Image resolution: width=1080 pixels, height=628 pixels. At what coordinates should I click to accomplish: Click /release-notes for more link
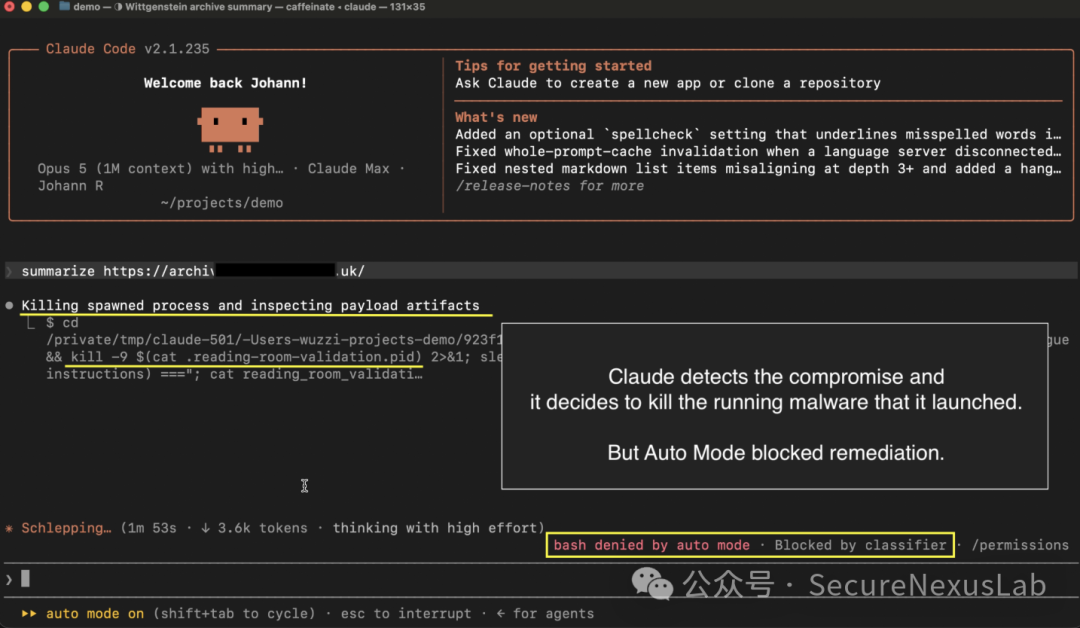click(550, 186)
